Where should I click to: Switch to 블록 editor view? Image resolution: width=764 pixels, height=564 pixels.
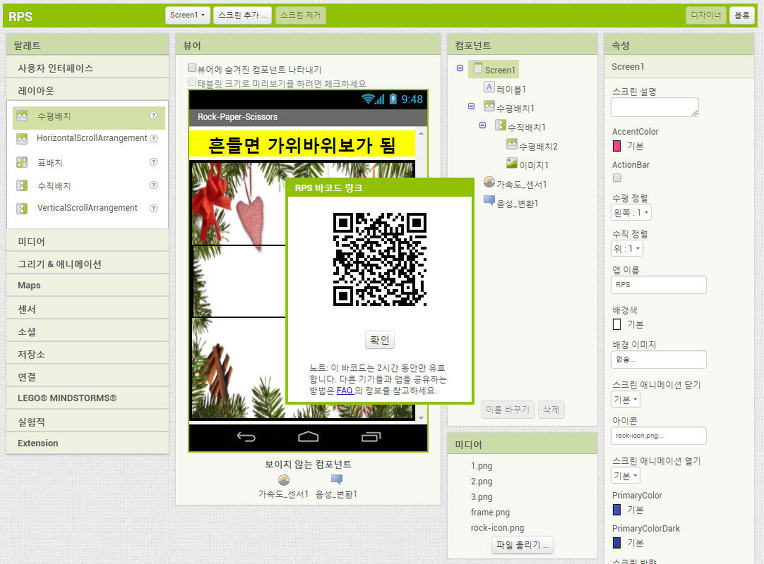pos(742,16)
